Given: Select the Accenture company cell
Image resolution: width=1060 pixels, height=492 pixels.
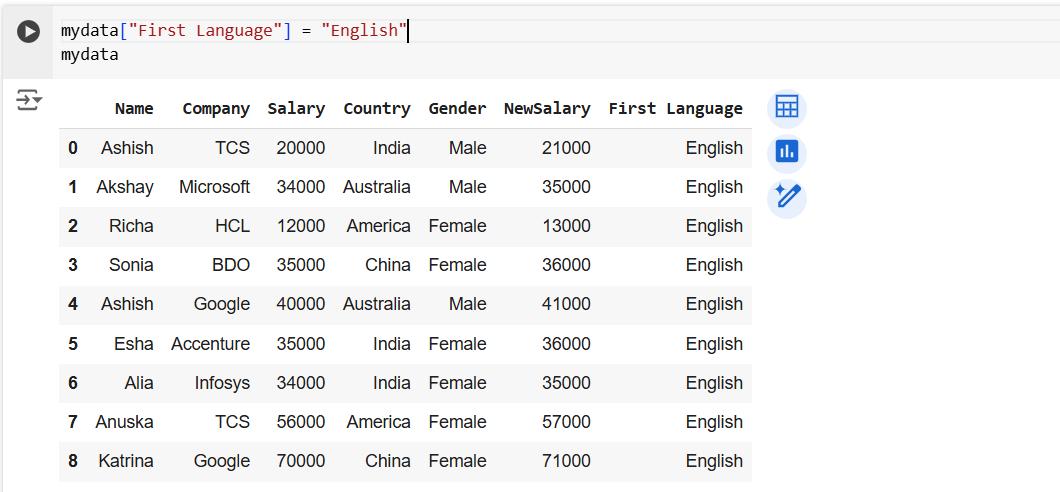Looking at the screenshot, I should pos(210,344).
